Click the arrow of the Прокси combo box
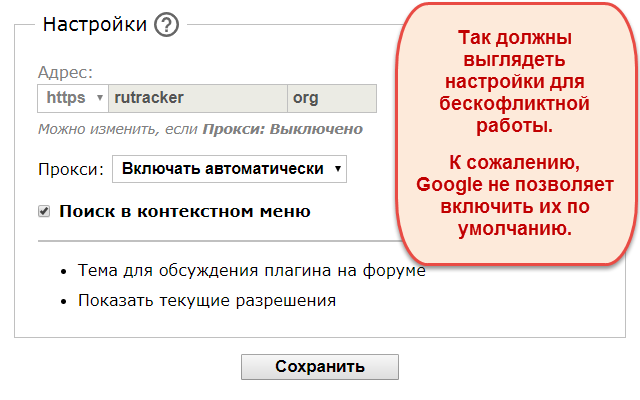 [338, 169]
